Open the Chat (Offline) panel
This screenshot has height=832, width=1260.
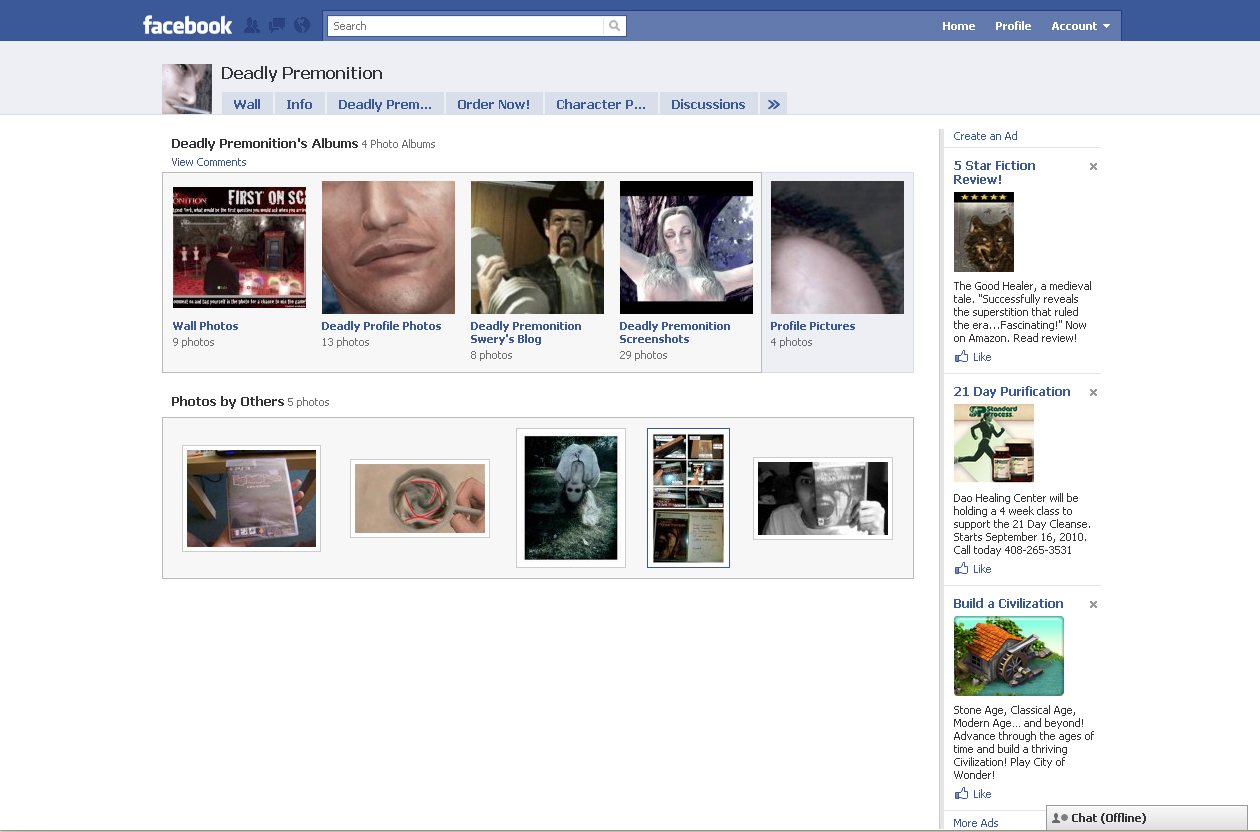pyautogui.click(x=1146, y=818)
